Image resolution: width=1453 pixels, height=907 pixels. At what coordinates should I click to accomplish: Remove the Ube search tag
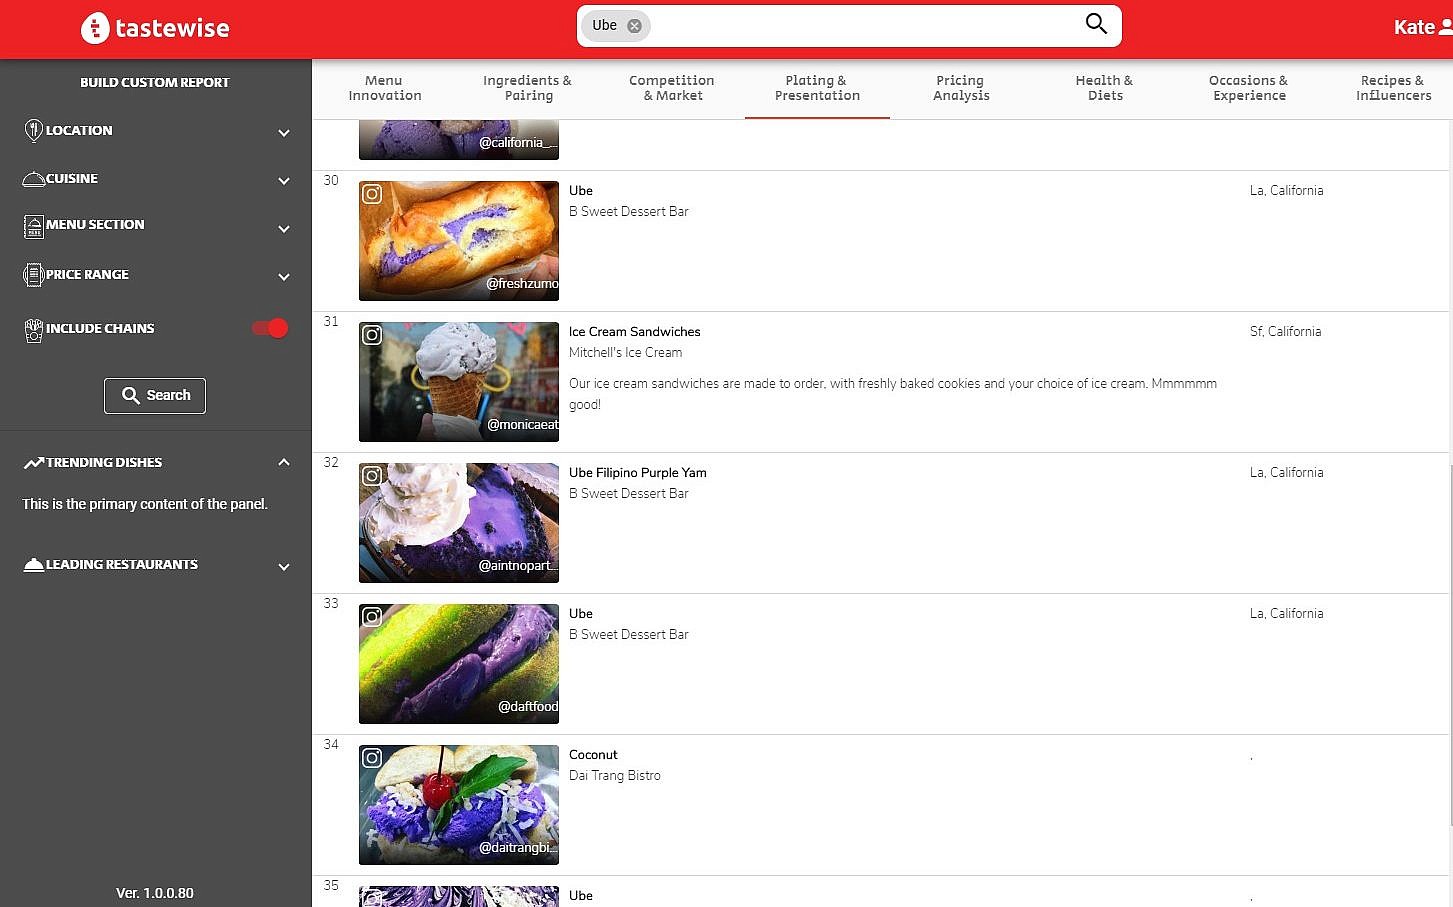tap(634, 26)
